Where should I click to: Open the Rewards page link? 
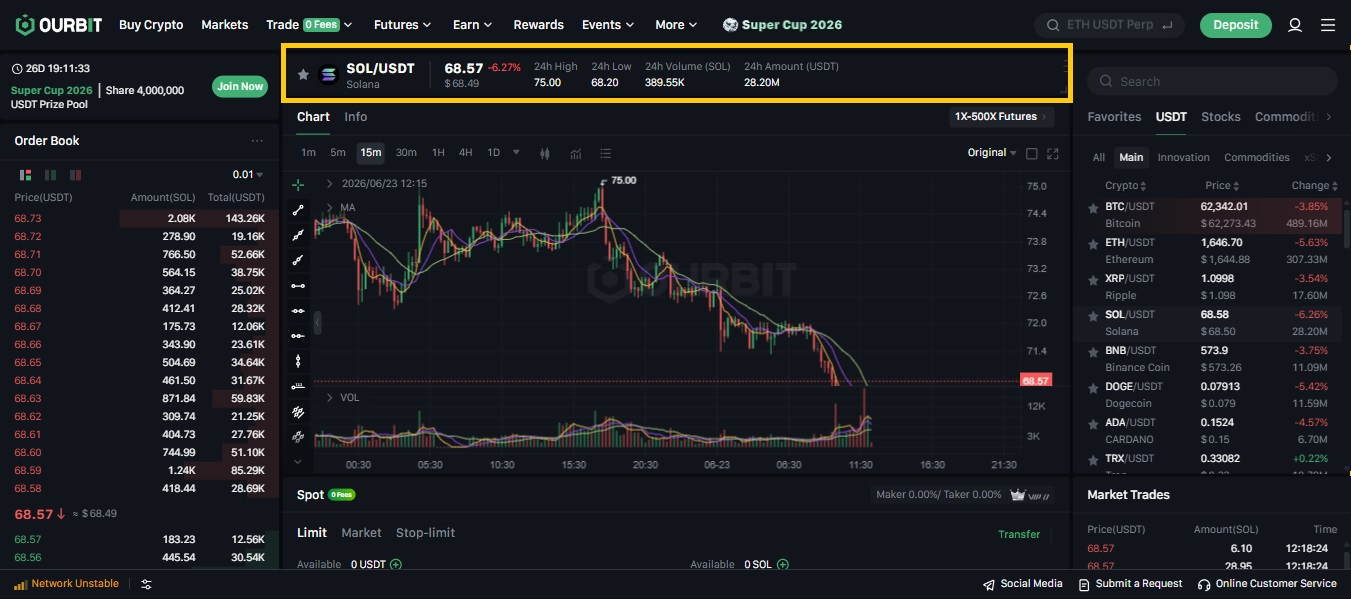[x=538, y=25]
